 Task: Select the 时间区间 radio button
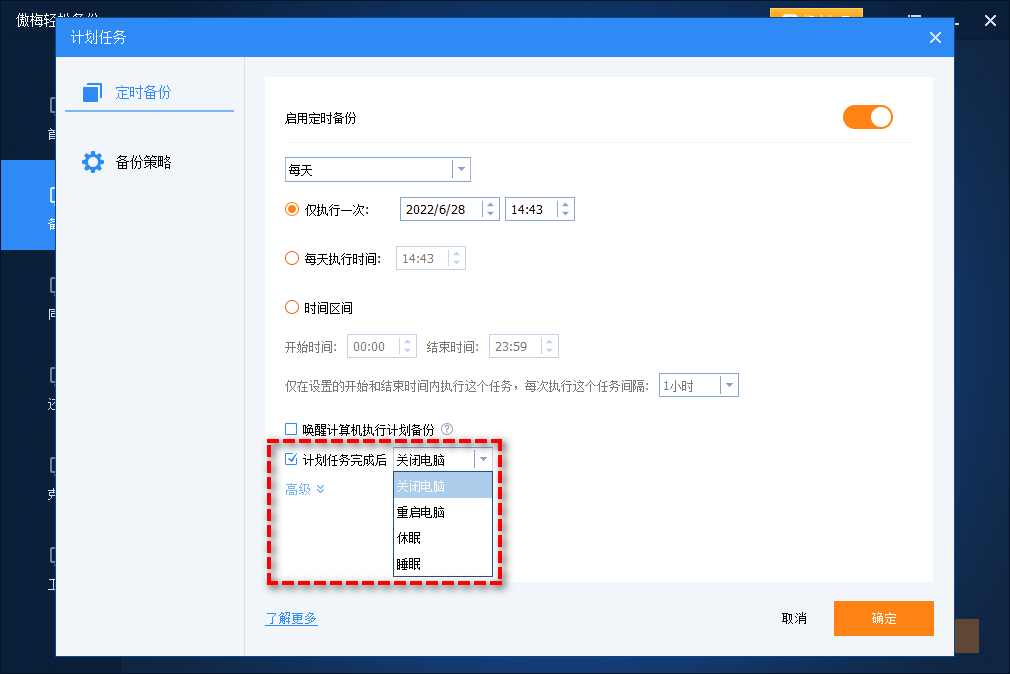[292, 308]
